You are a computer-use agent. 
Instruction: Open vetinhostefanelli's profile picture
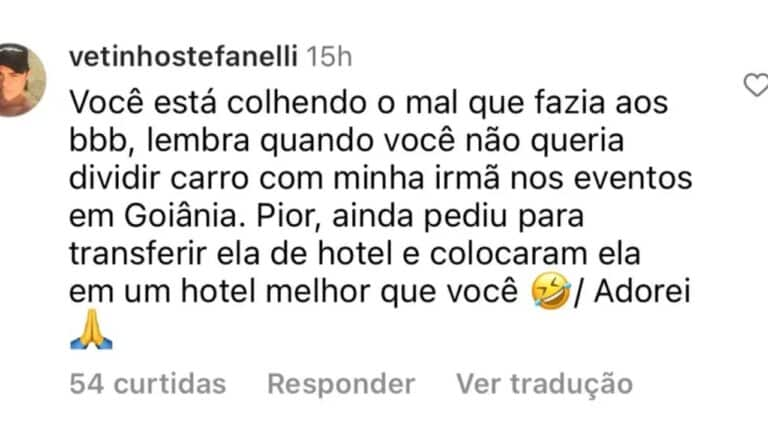(x=21, y=81)
